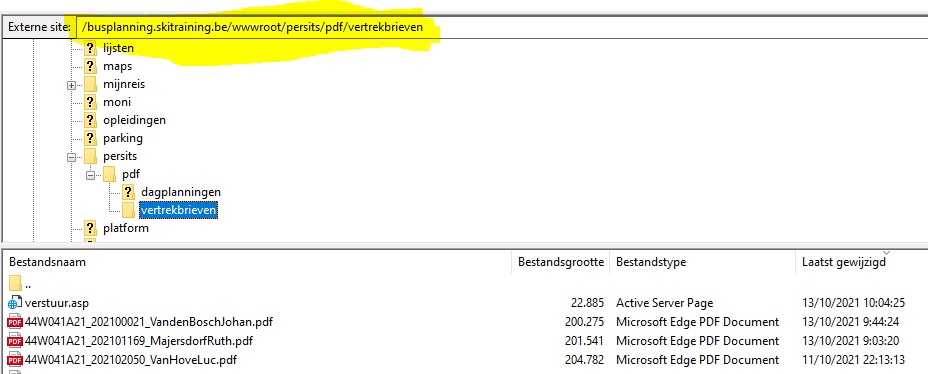Select the mijnreis folder label
The width and height of the screenshot is (928, 374).
click(124, 84)
